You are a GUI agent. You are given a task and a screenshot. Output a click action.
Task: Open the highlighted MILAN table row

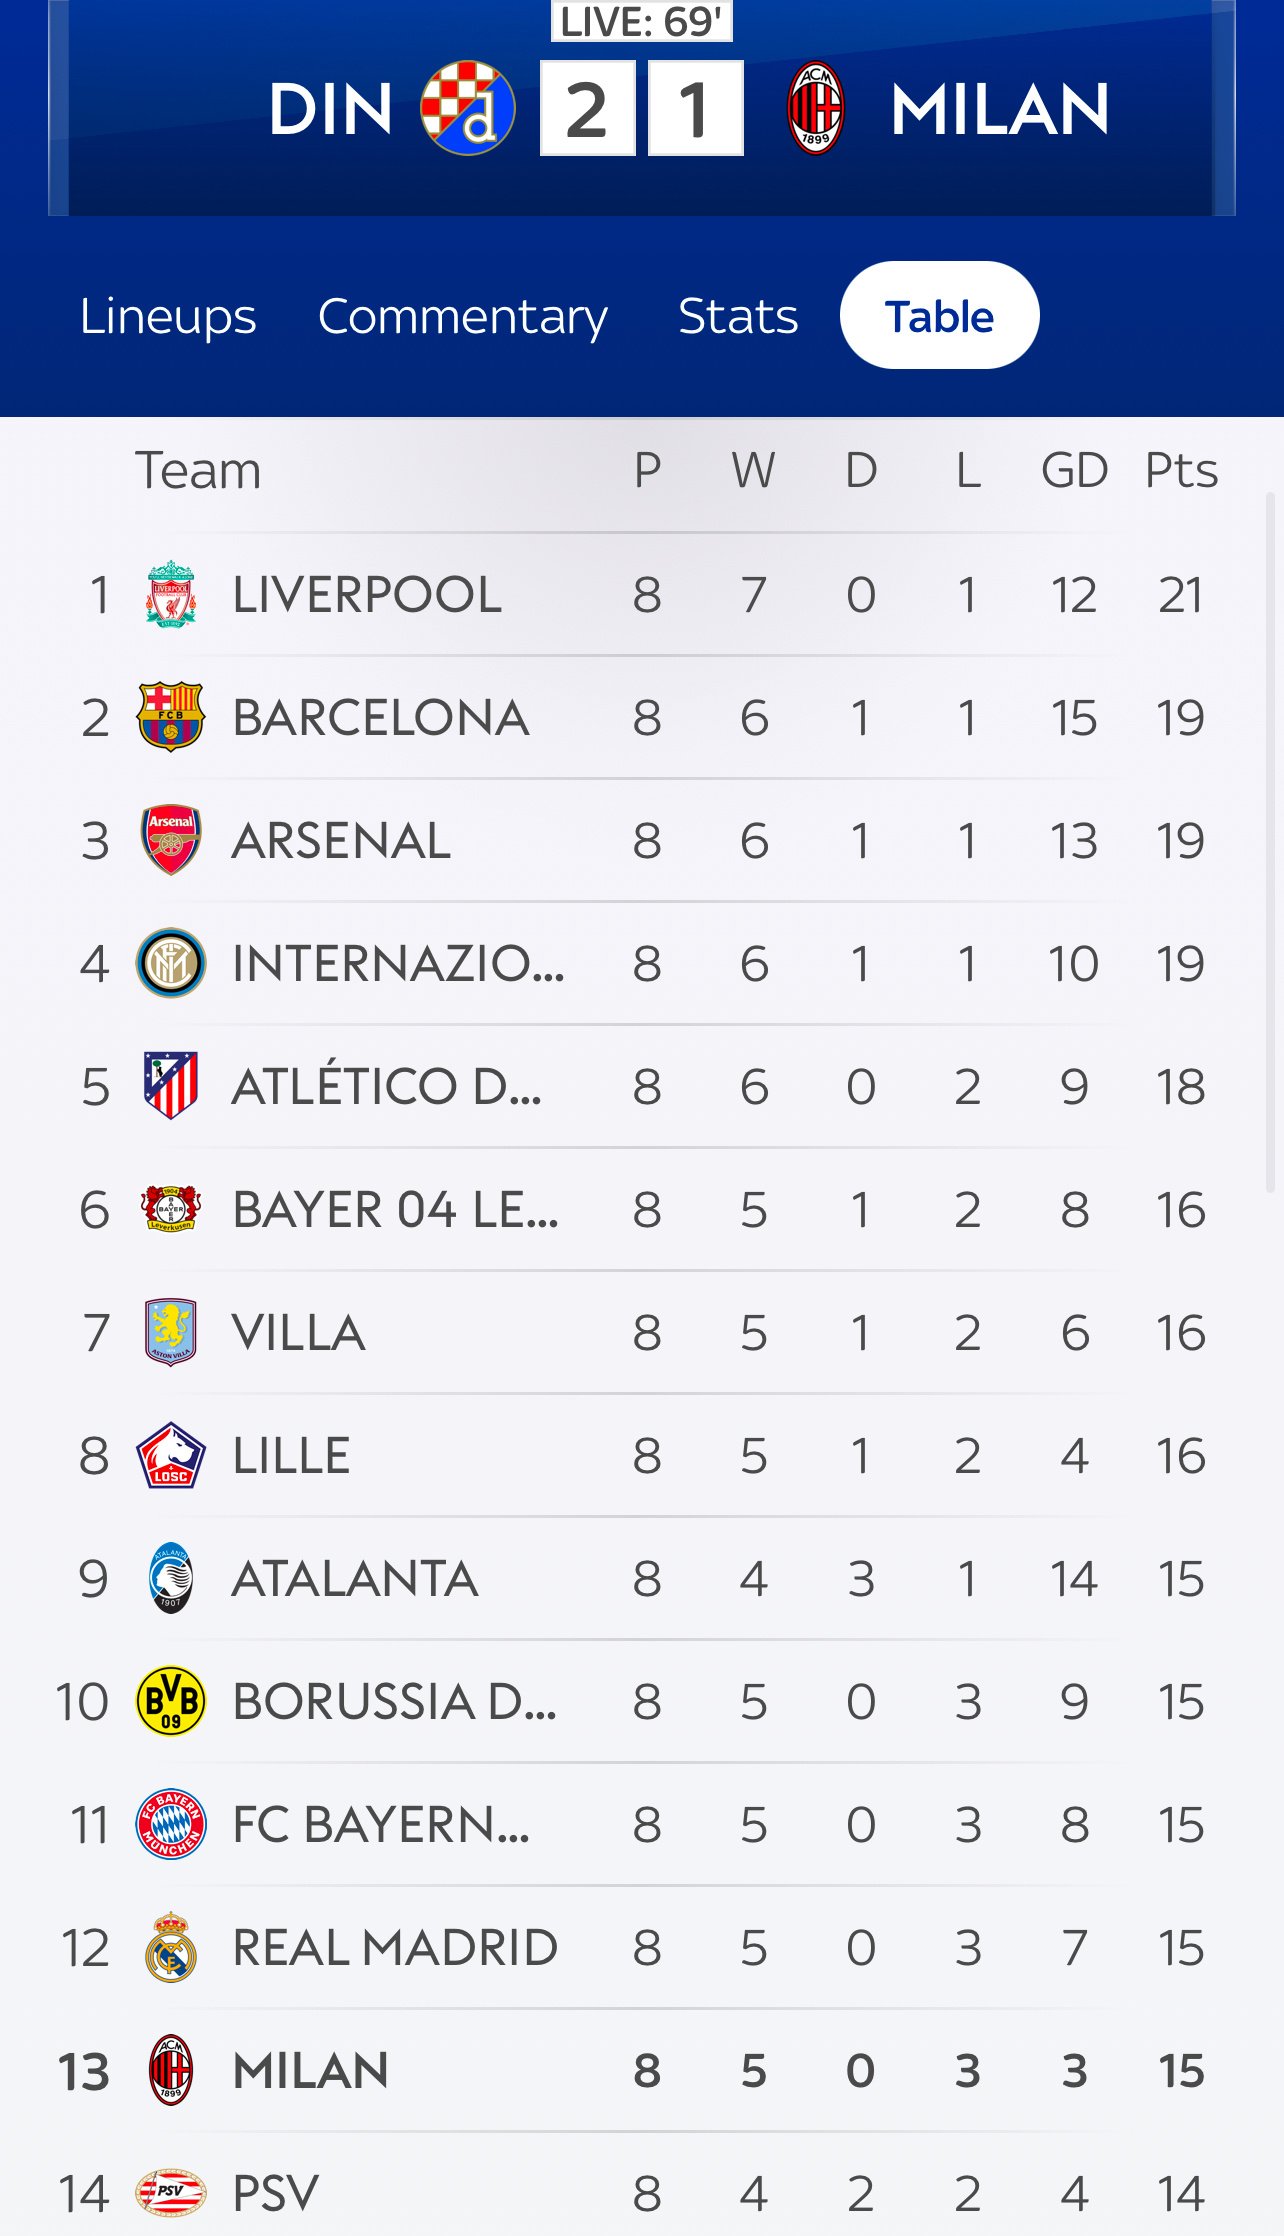[640, 2070]
